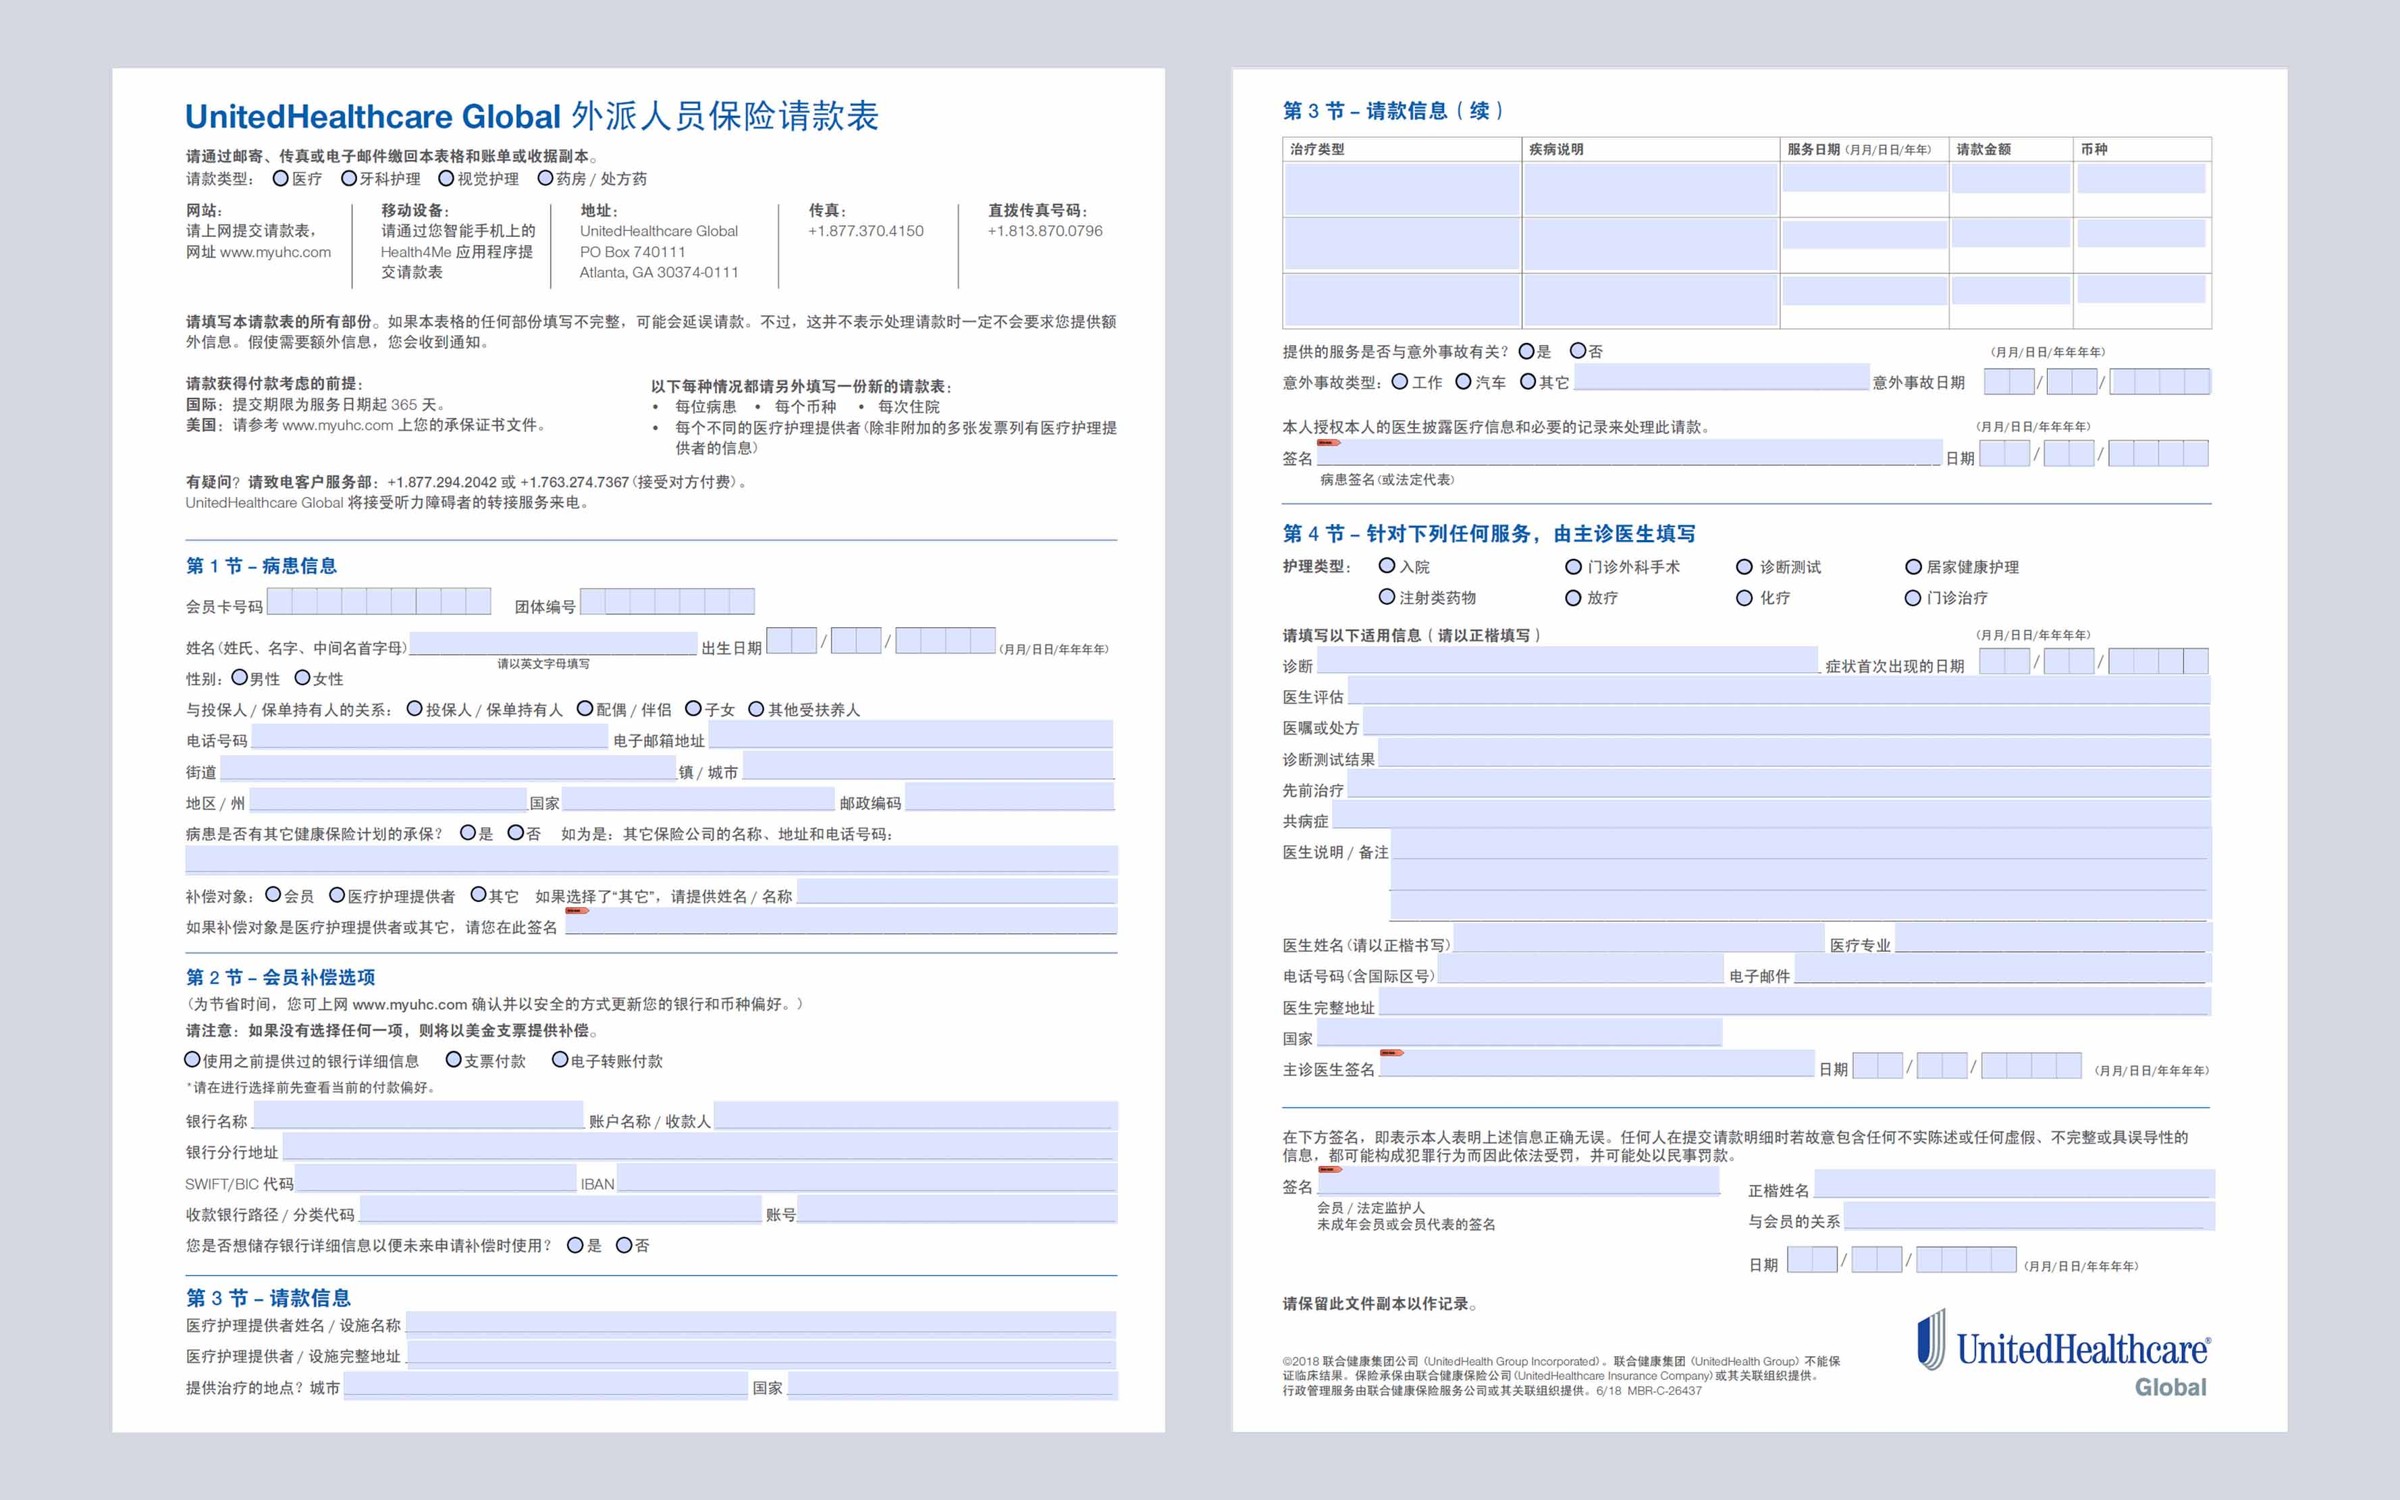The image size is (2400, 1500).
Task: Click the 共病症 field
Action: click(1771, 815)
